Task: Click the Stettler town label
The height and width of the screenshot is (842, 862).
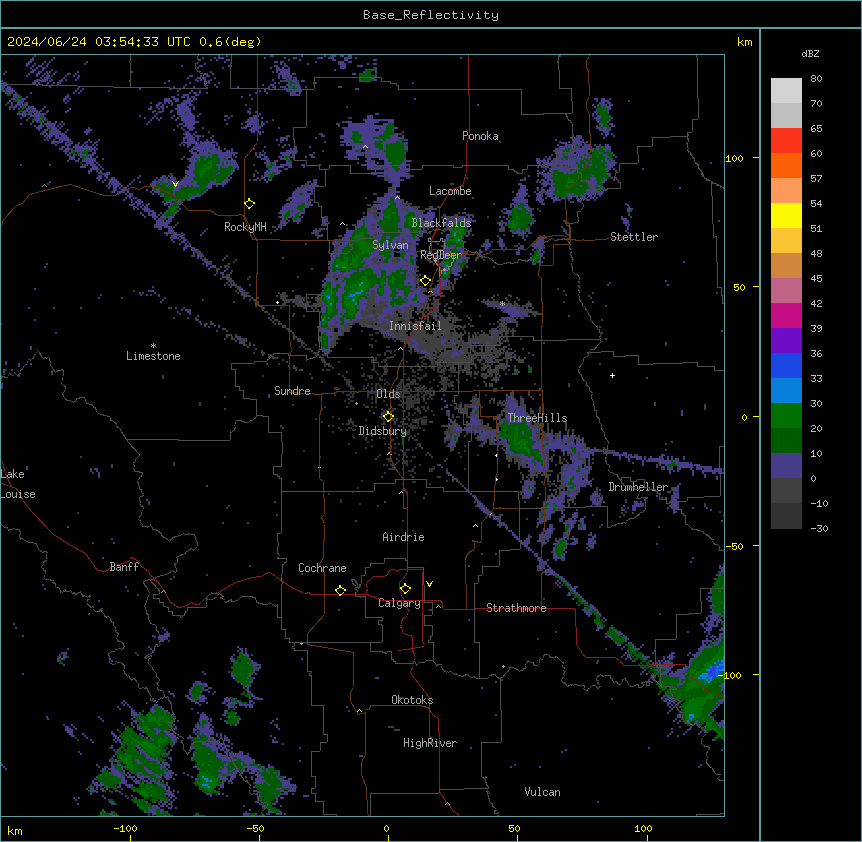Action: 634,237
